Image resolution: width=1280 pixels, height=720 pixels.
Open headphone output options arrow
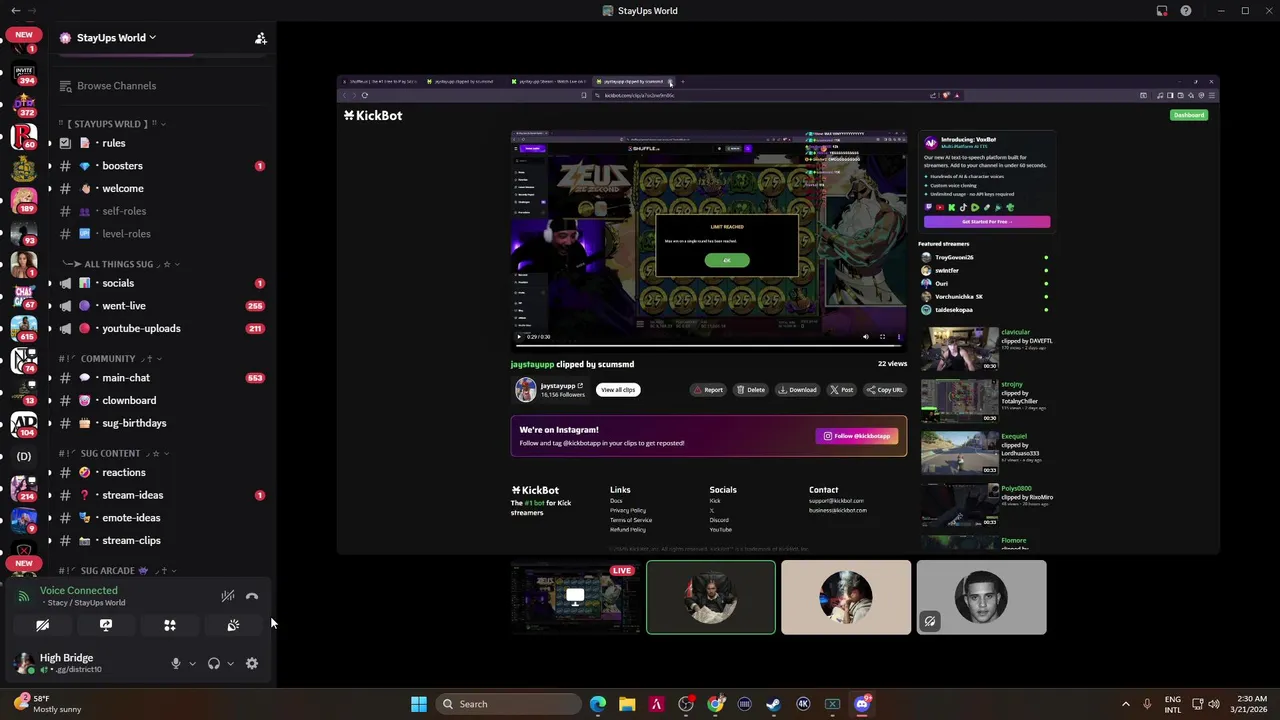coord(230,663)
